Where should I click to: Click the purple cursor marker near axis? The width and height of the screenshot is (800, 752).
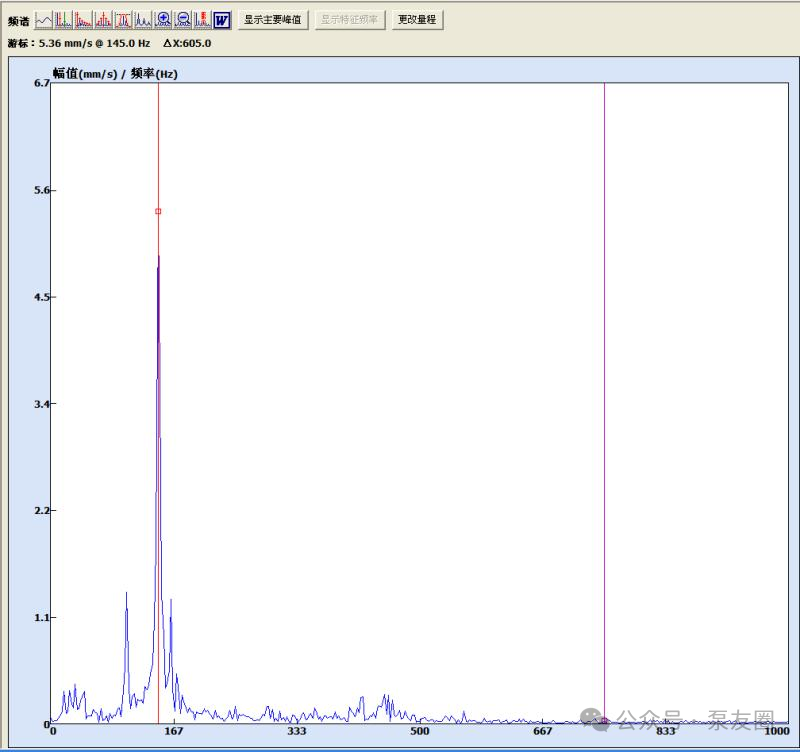(605, 720)
